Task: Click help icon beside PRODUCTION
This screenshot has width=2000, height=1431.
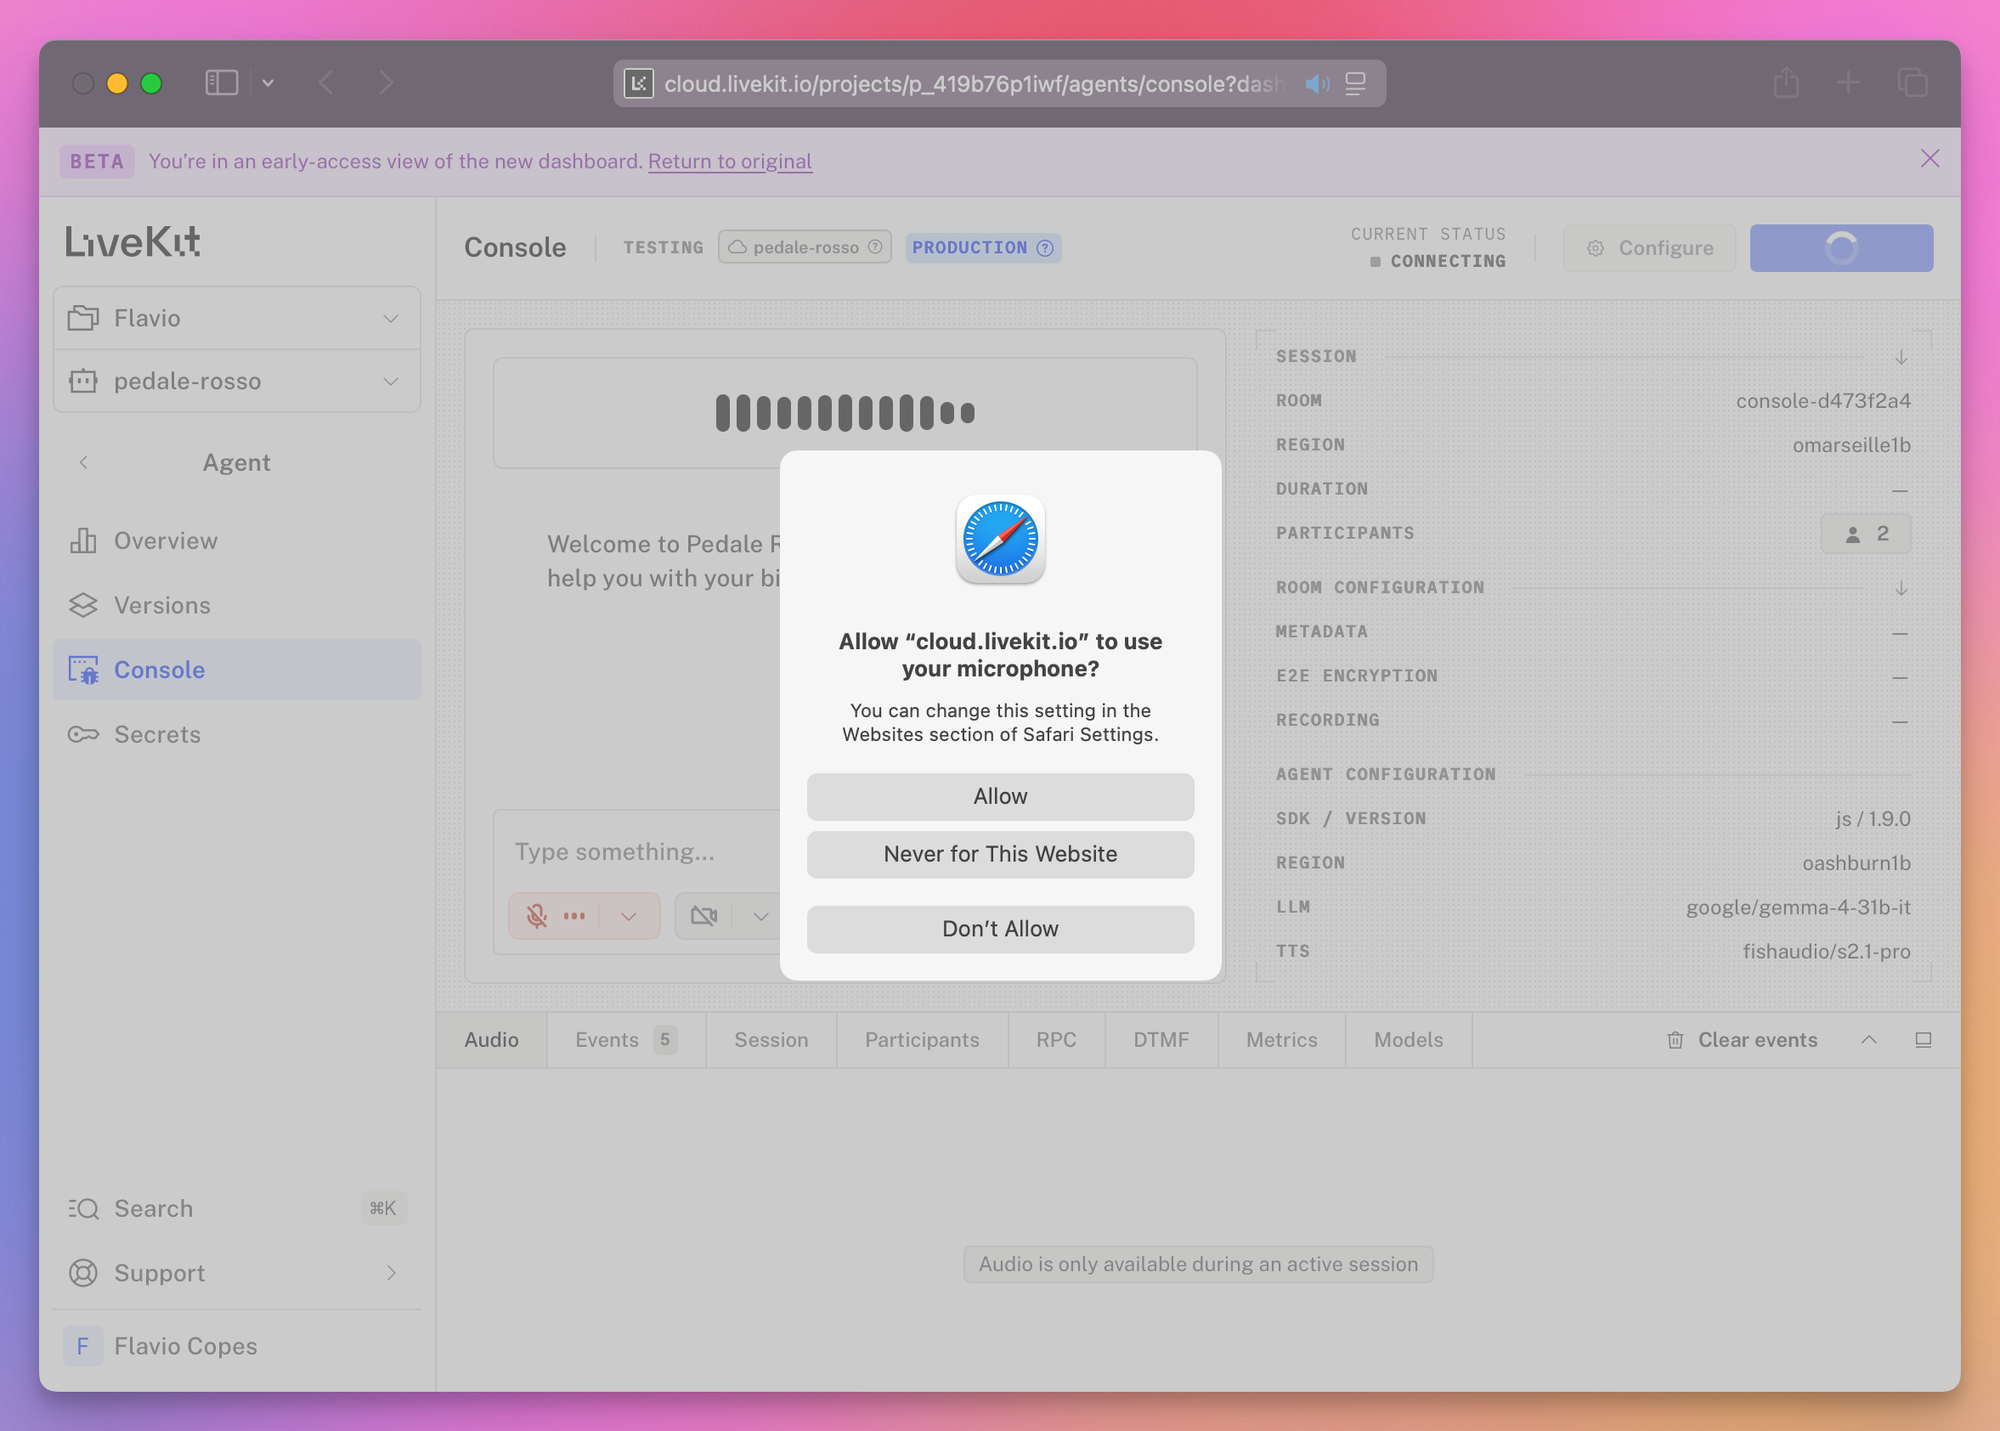Action: click(1045, 248)
